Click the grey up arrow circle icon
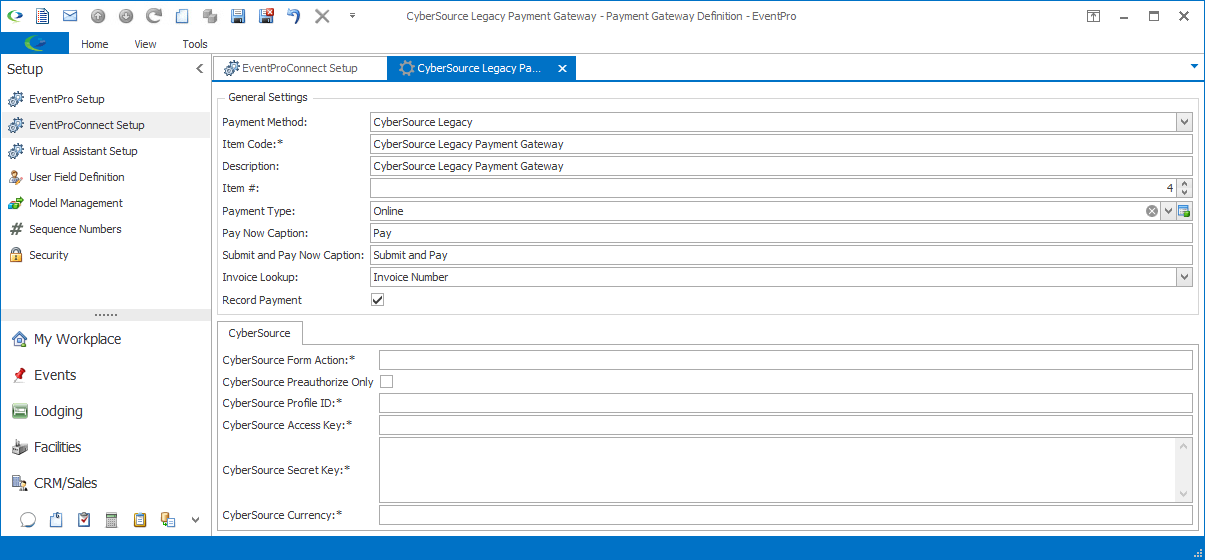 (98, 16)
